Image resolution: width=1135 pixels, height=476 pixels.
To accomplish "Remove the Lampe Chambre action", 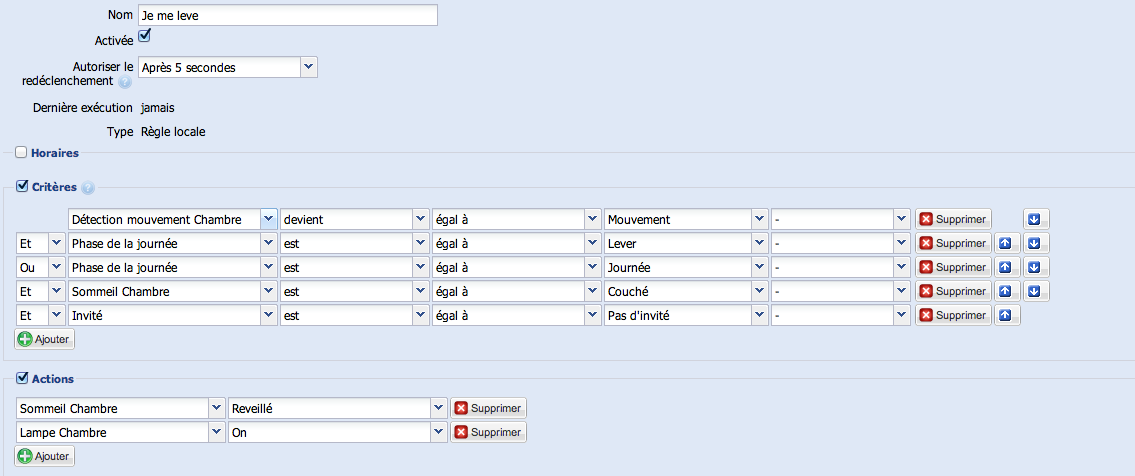I will 489,433.
